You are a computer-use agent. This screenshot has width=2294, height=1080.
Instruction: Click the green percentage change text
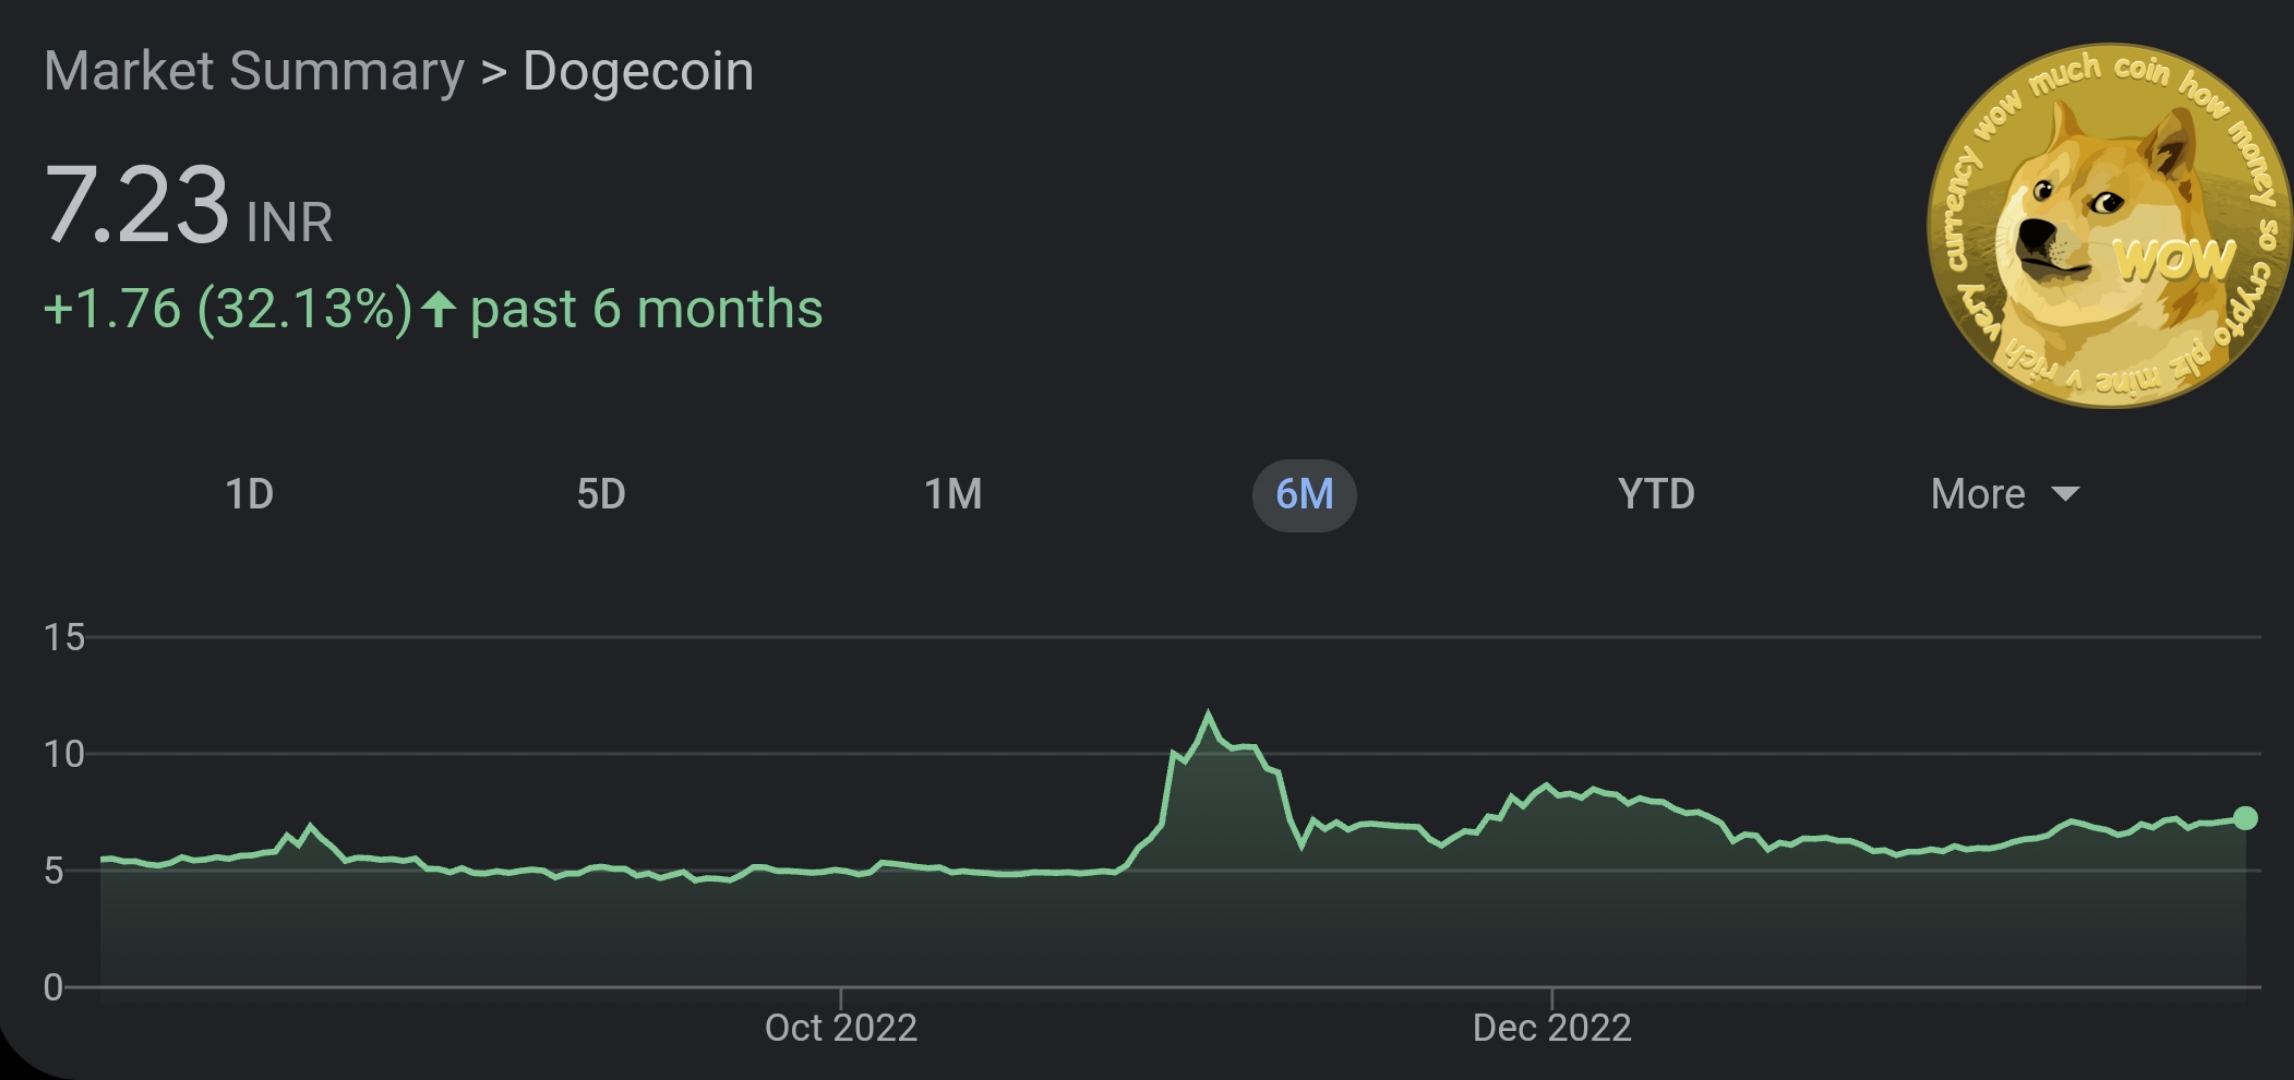click(x=230, y=310)
